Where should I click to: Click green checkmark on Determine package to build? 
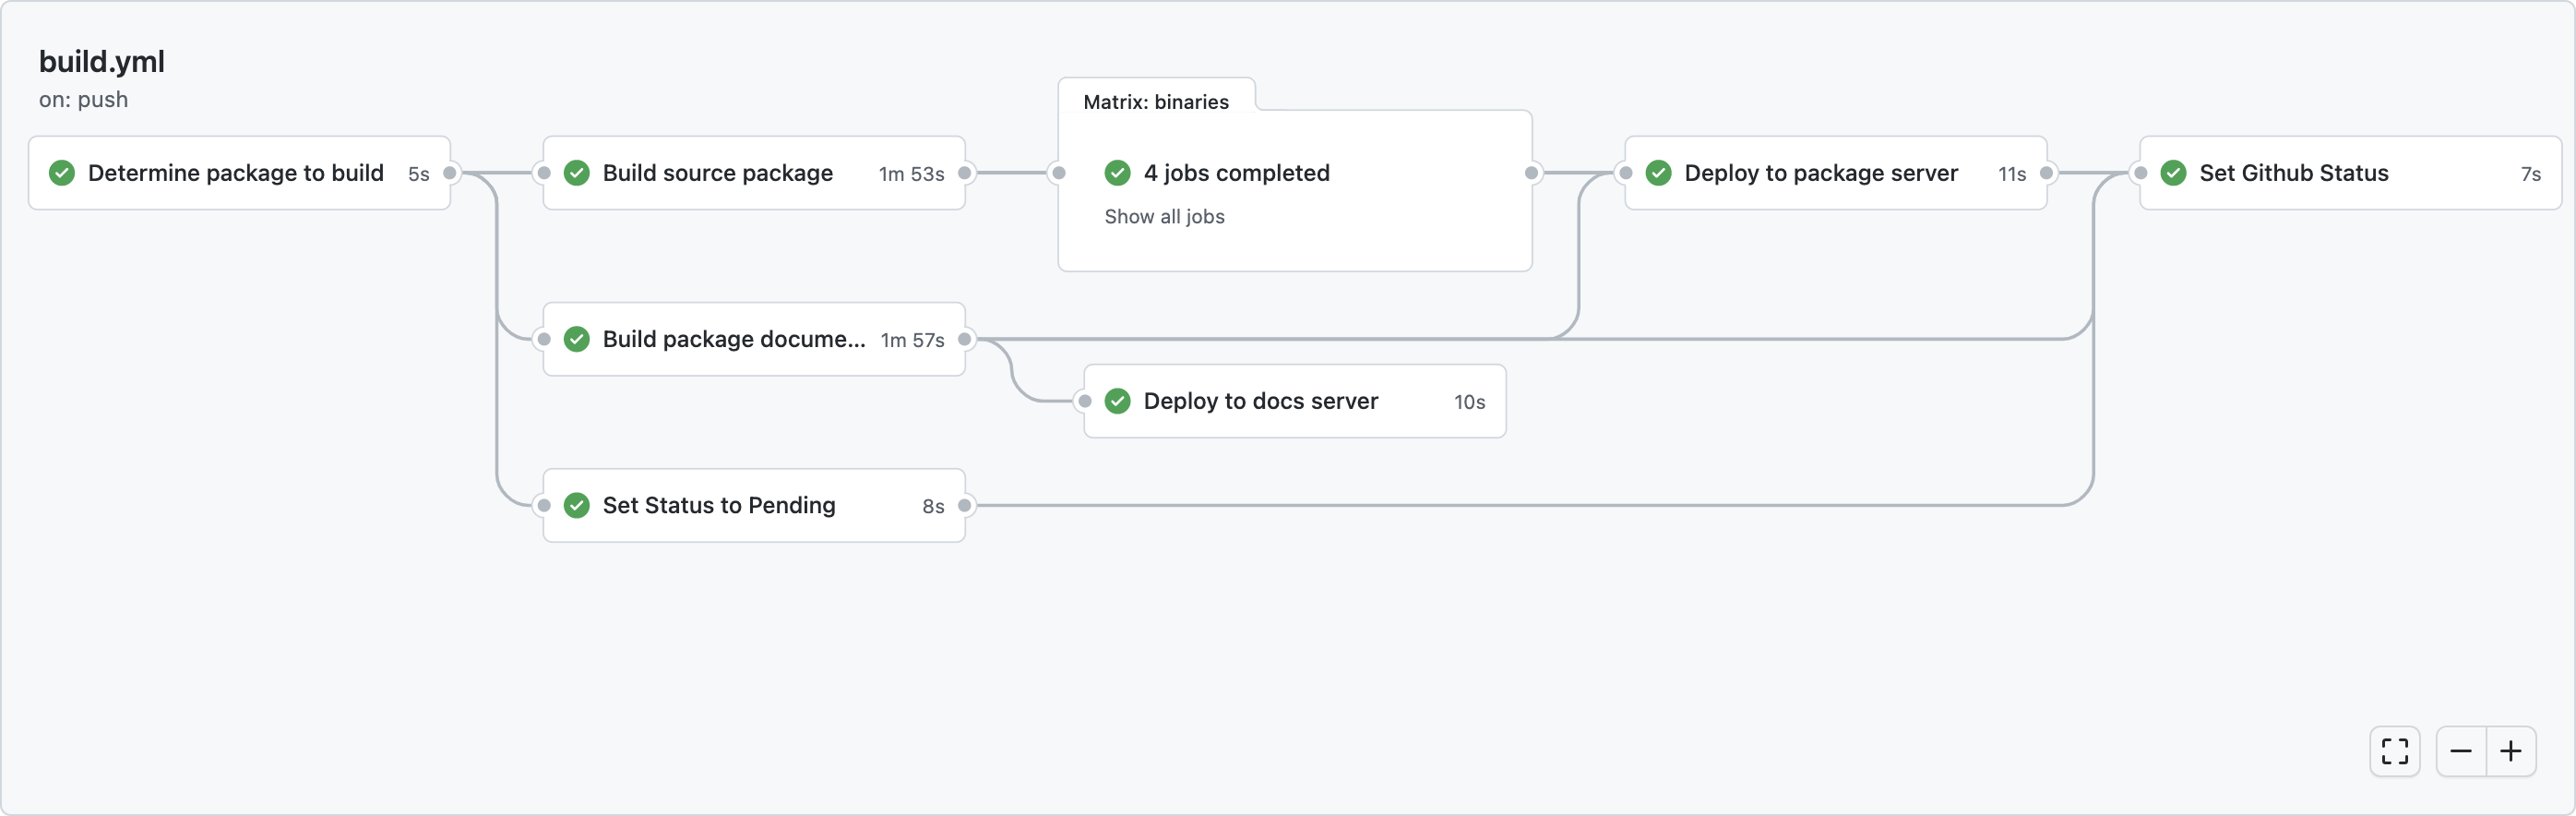coord(62,173)
